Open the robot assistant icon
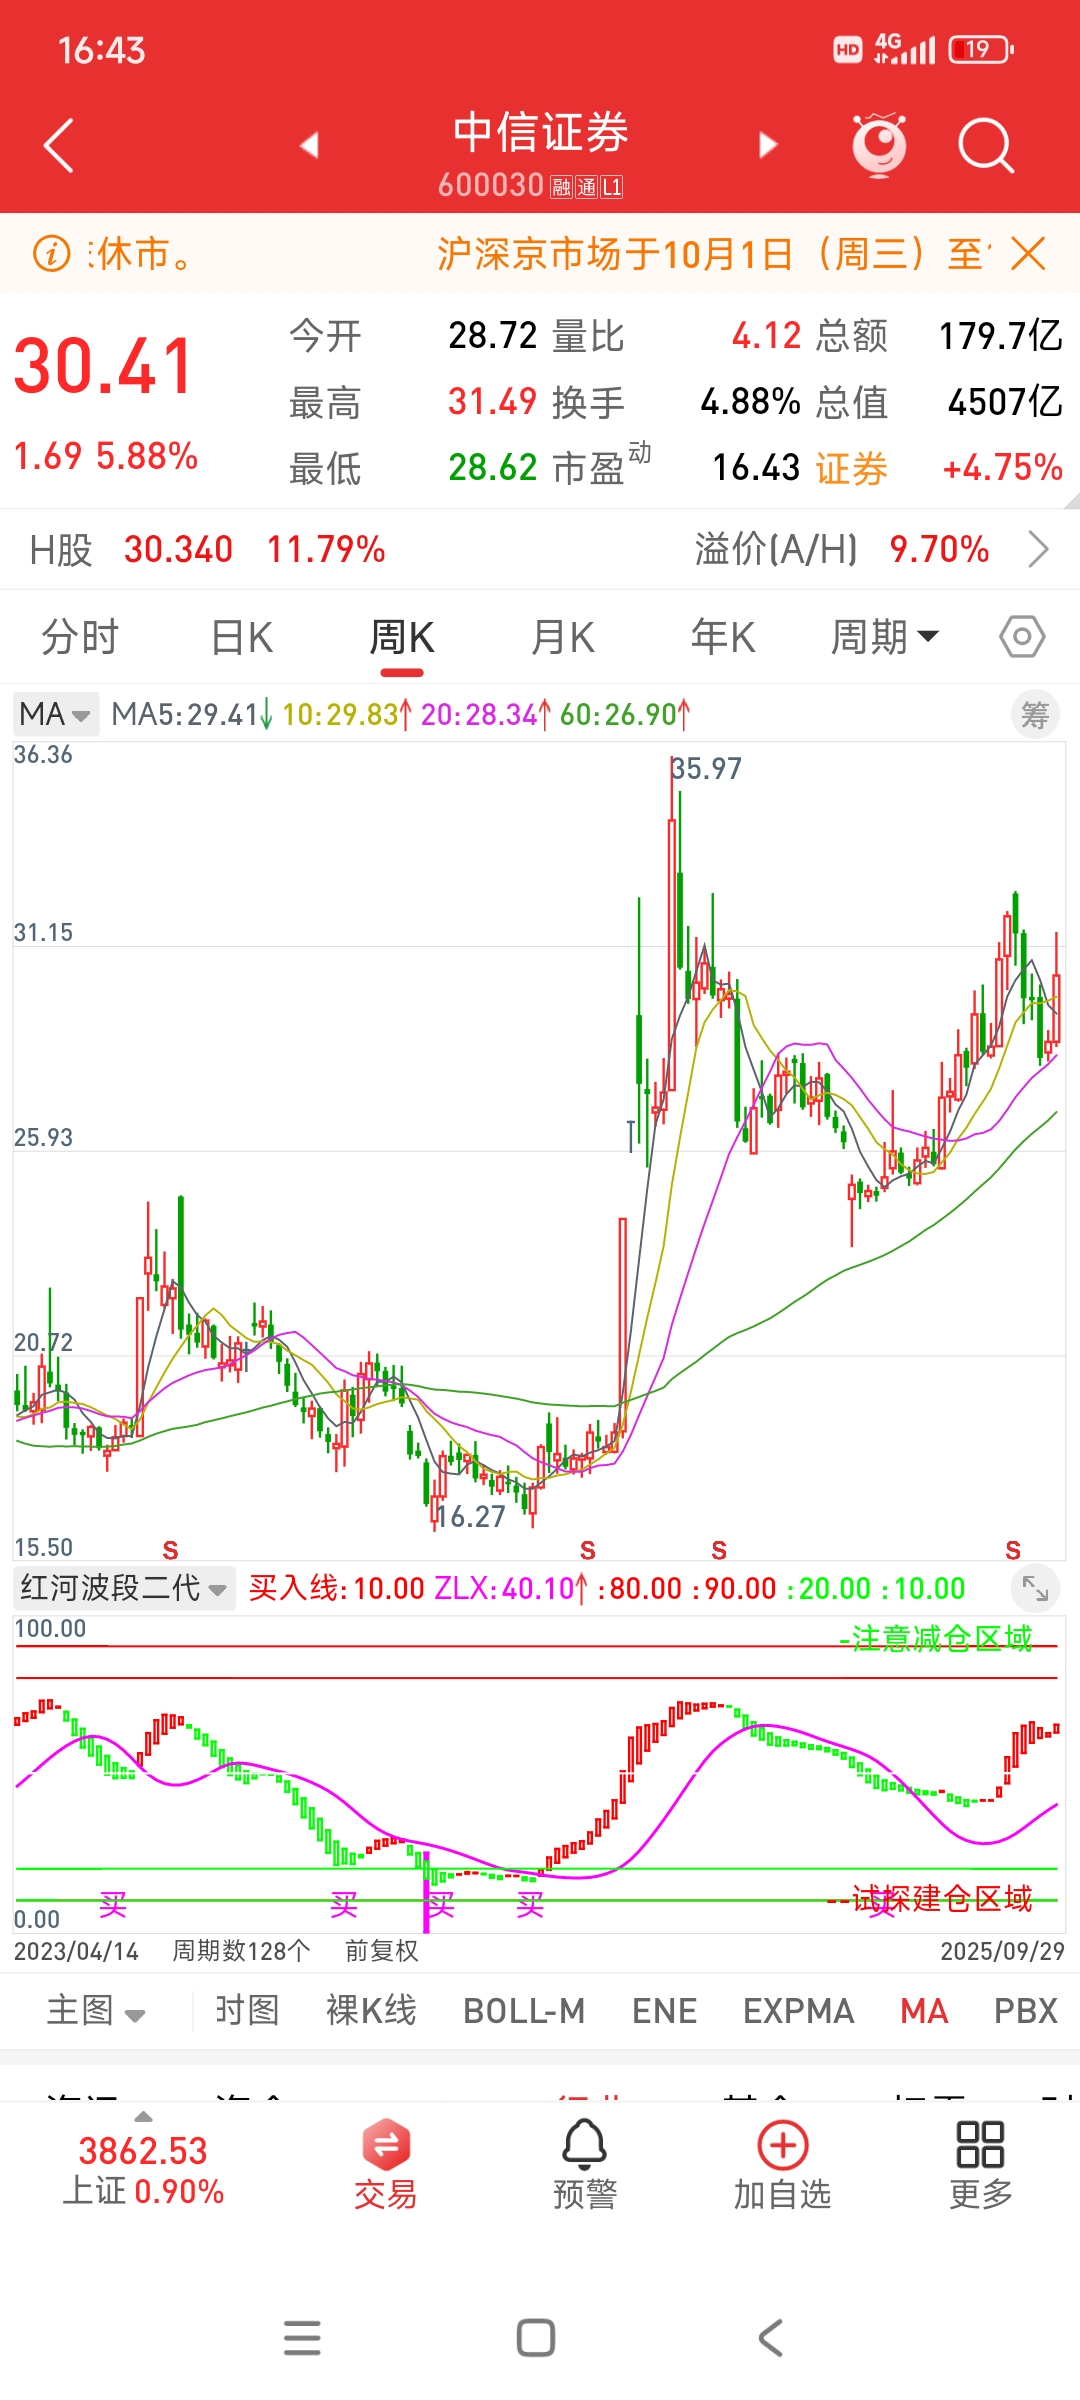 [x=879, y=145]
